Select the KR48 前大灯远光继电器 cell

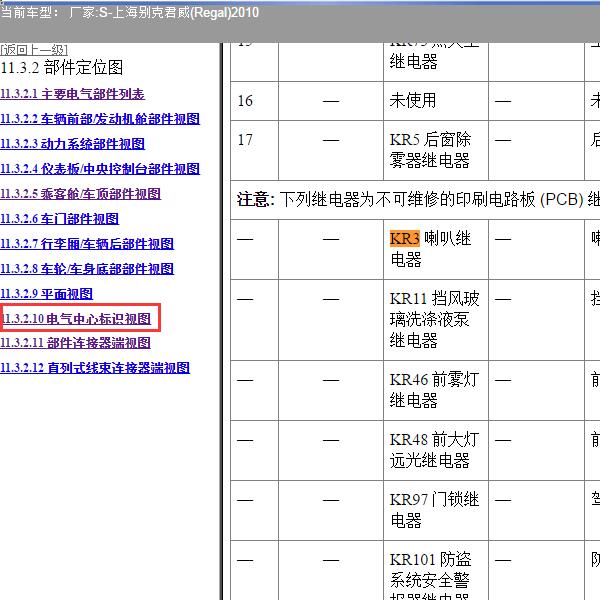click(436, 450)
